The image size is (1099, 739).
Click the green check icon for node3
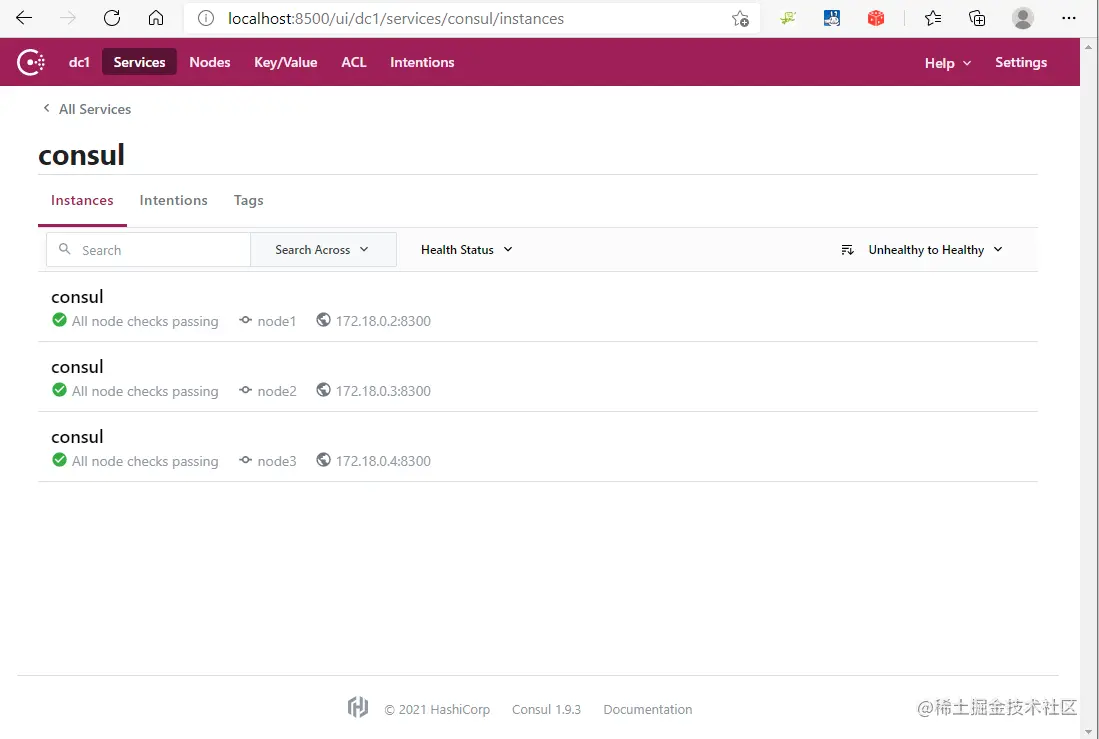coord(60,460)
